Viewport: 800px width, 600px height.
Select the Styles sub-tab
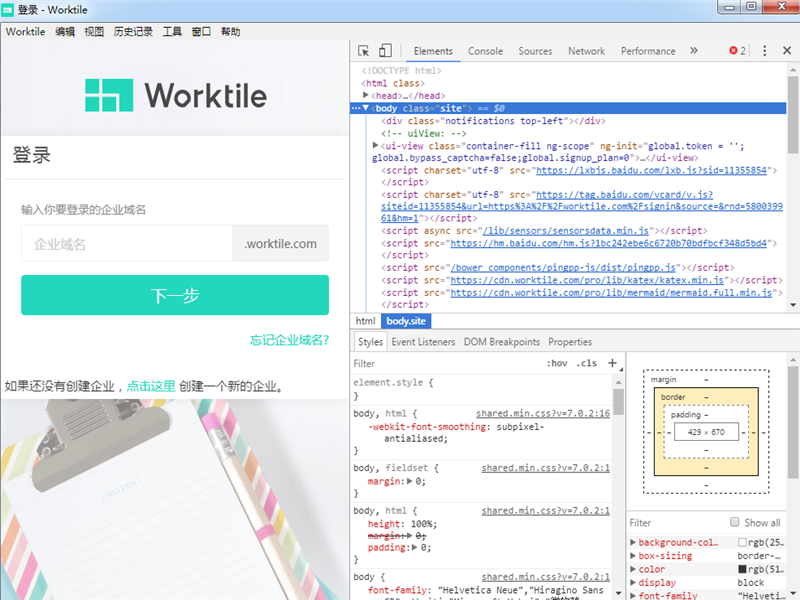[x=370, y=342]
